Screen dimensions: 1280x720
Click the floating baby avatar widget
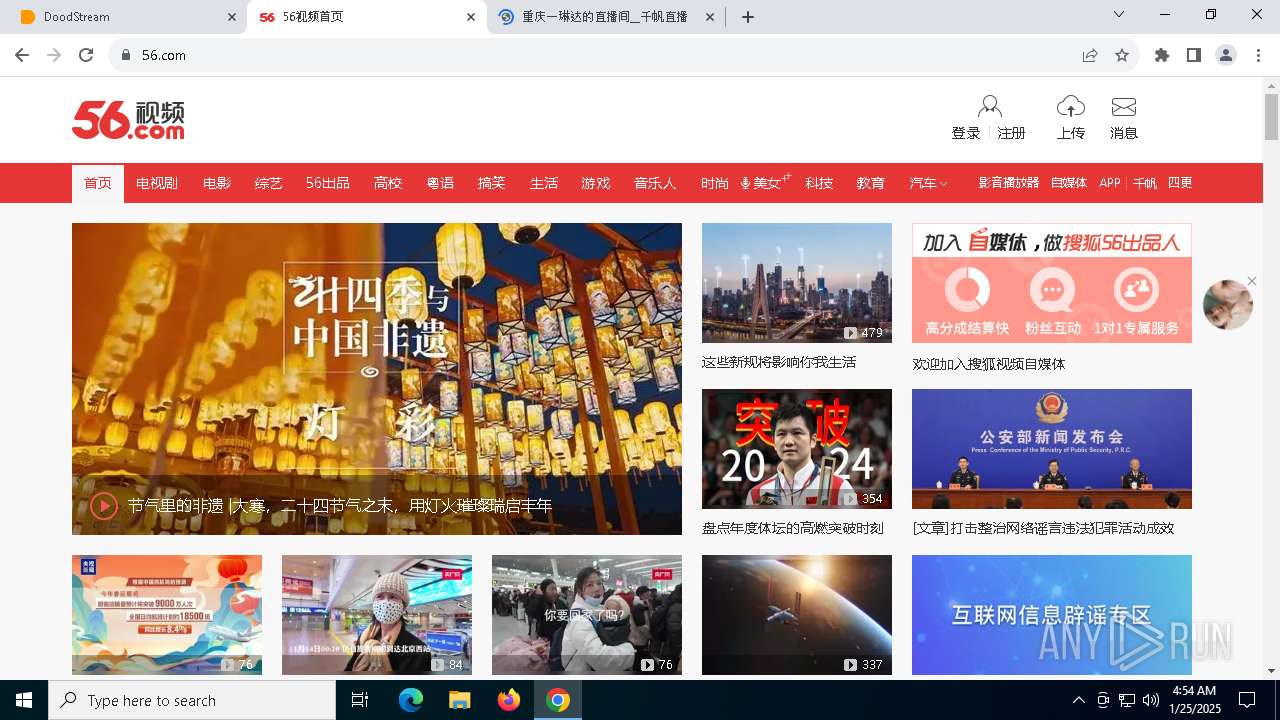(x=1228, y=305)
